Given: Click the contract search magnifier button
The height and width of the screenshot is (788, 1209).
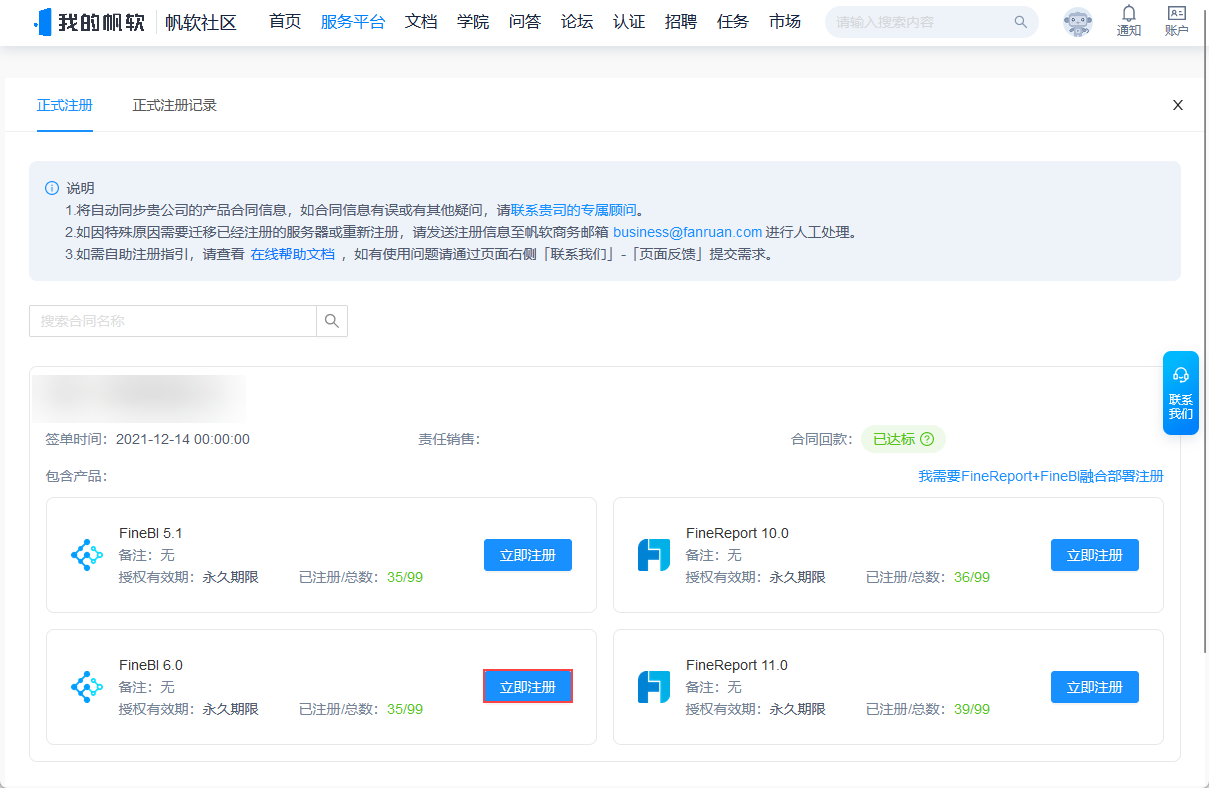Looking at the screenshot, I should click(332, 321).
